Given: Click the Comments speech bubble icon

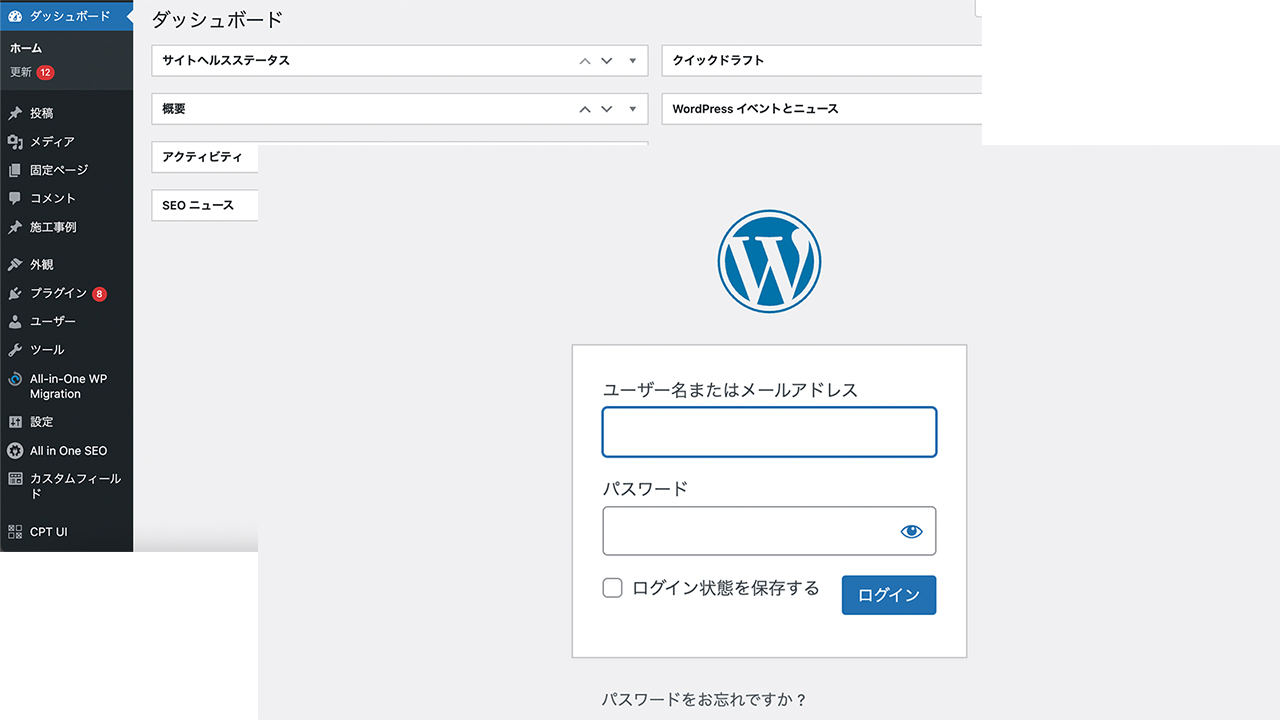Looking at the screenshot, I should pos(15,198).
